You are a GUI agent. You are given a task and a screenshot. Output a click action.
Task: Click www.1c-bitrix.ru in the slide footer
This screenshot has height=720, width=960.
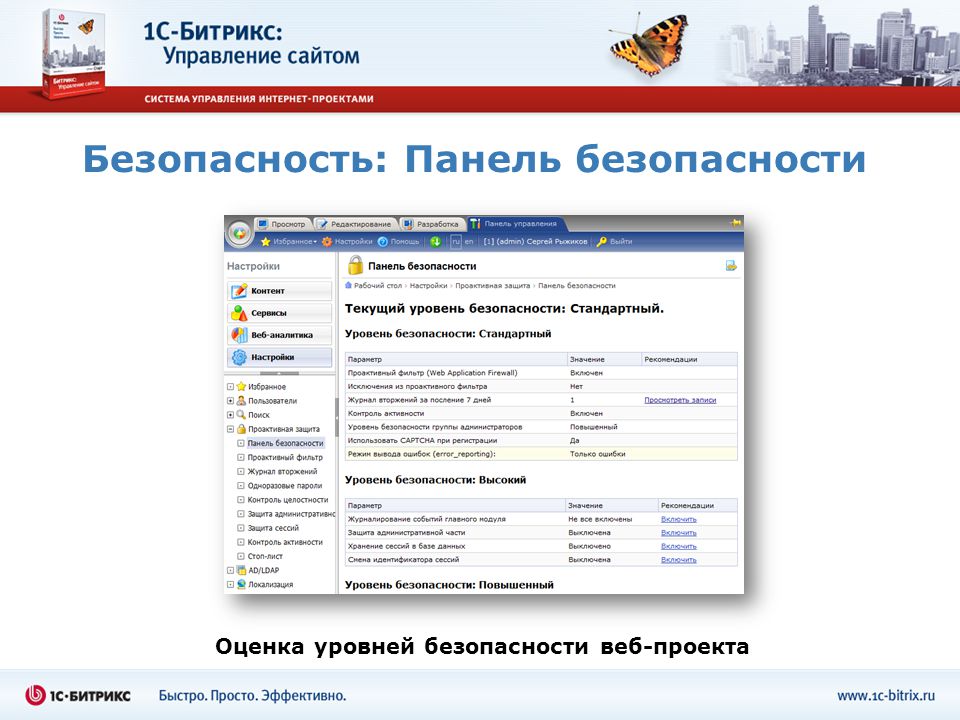coord(886,696)
